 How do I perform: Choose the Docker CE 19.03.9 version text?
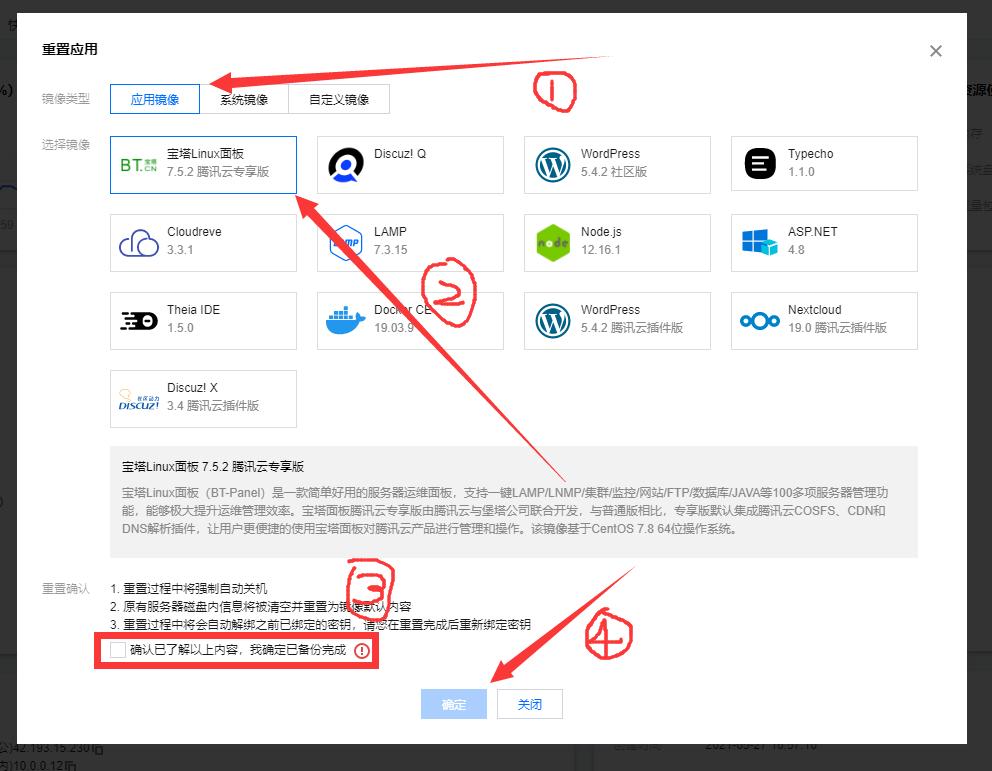point(394,328)
